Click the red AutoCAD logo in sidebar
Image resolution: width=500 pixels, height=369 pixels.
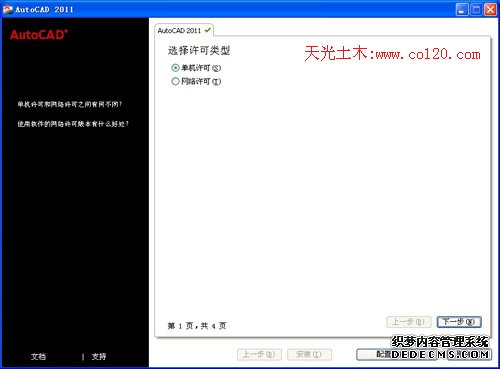pyautogui.click(x=39, y=35)
